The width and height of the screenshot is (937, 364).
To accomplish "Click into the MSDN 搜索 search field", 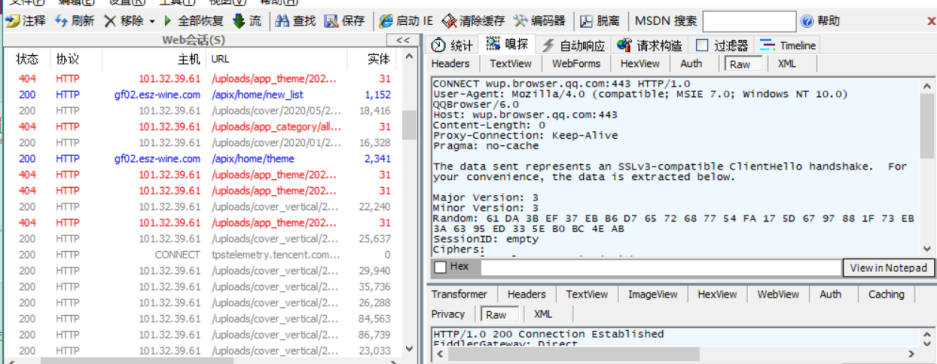I will (x=749, y=22).
